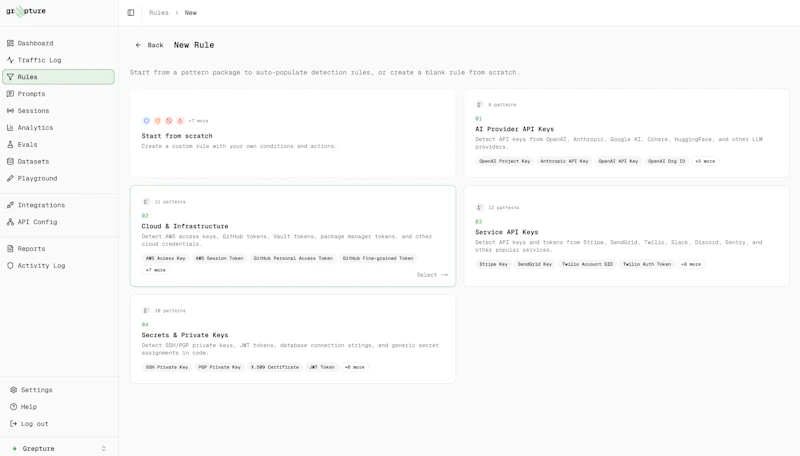800x456 pixels.
Task: Go Back to the rules list
Action: point(149,45)
